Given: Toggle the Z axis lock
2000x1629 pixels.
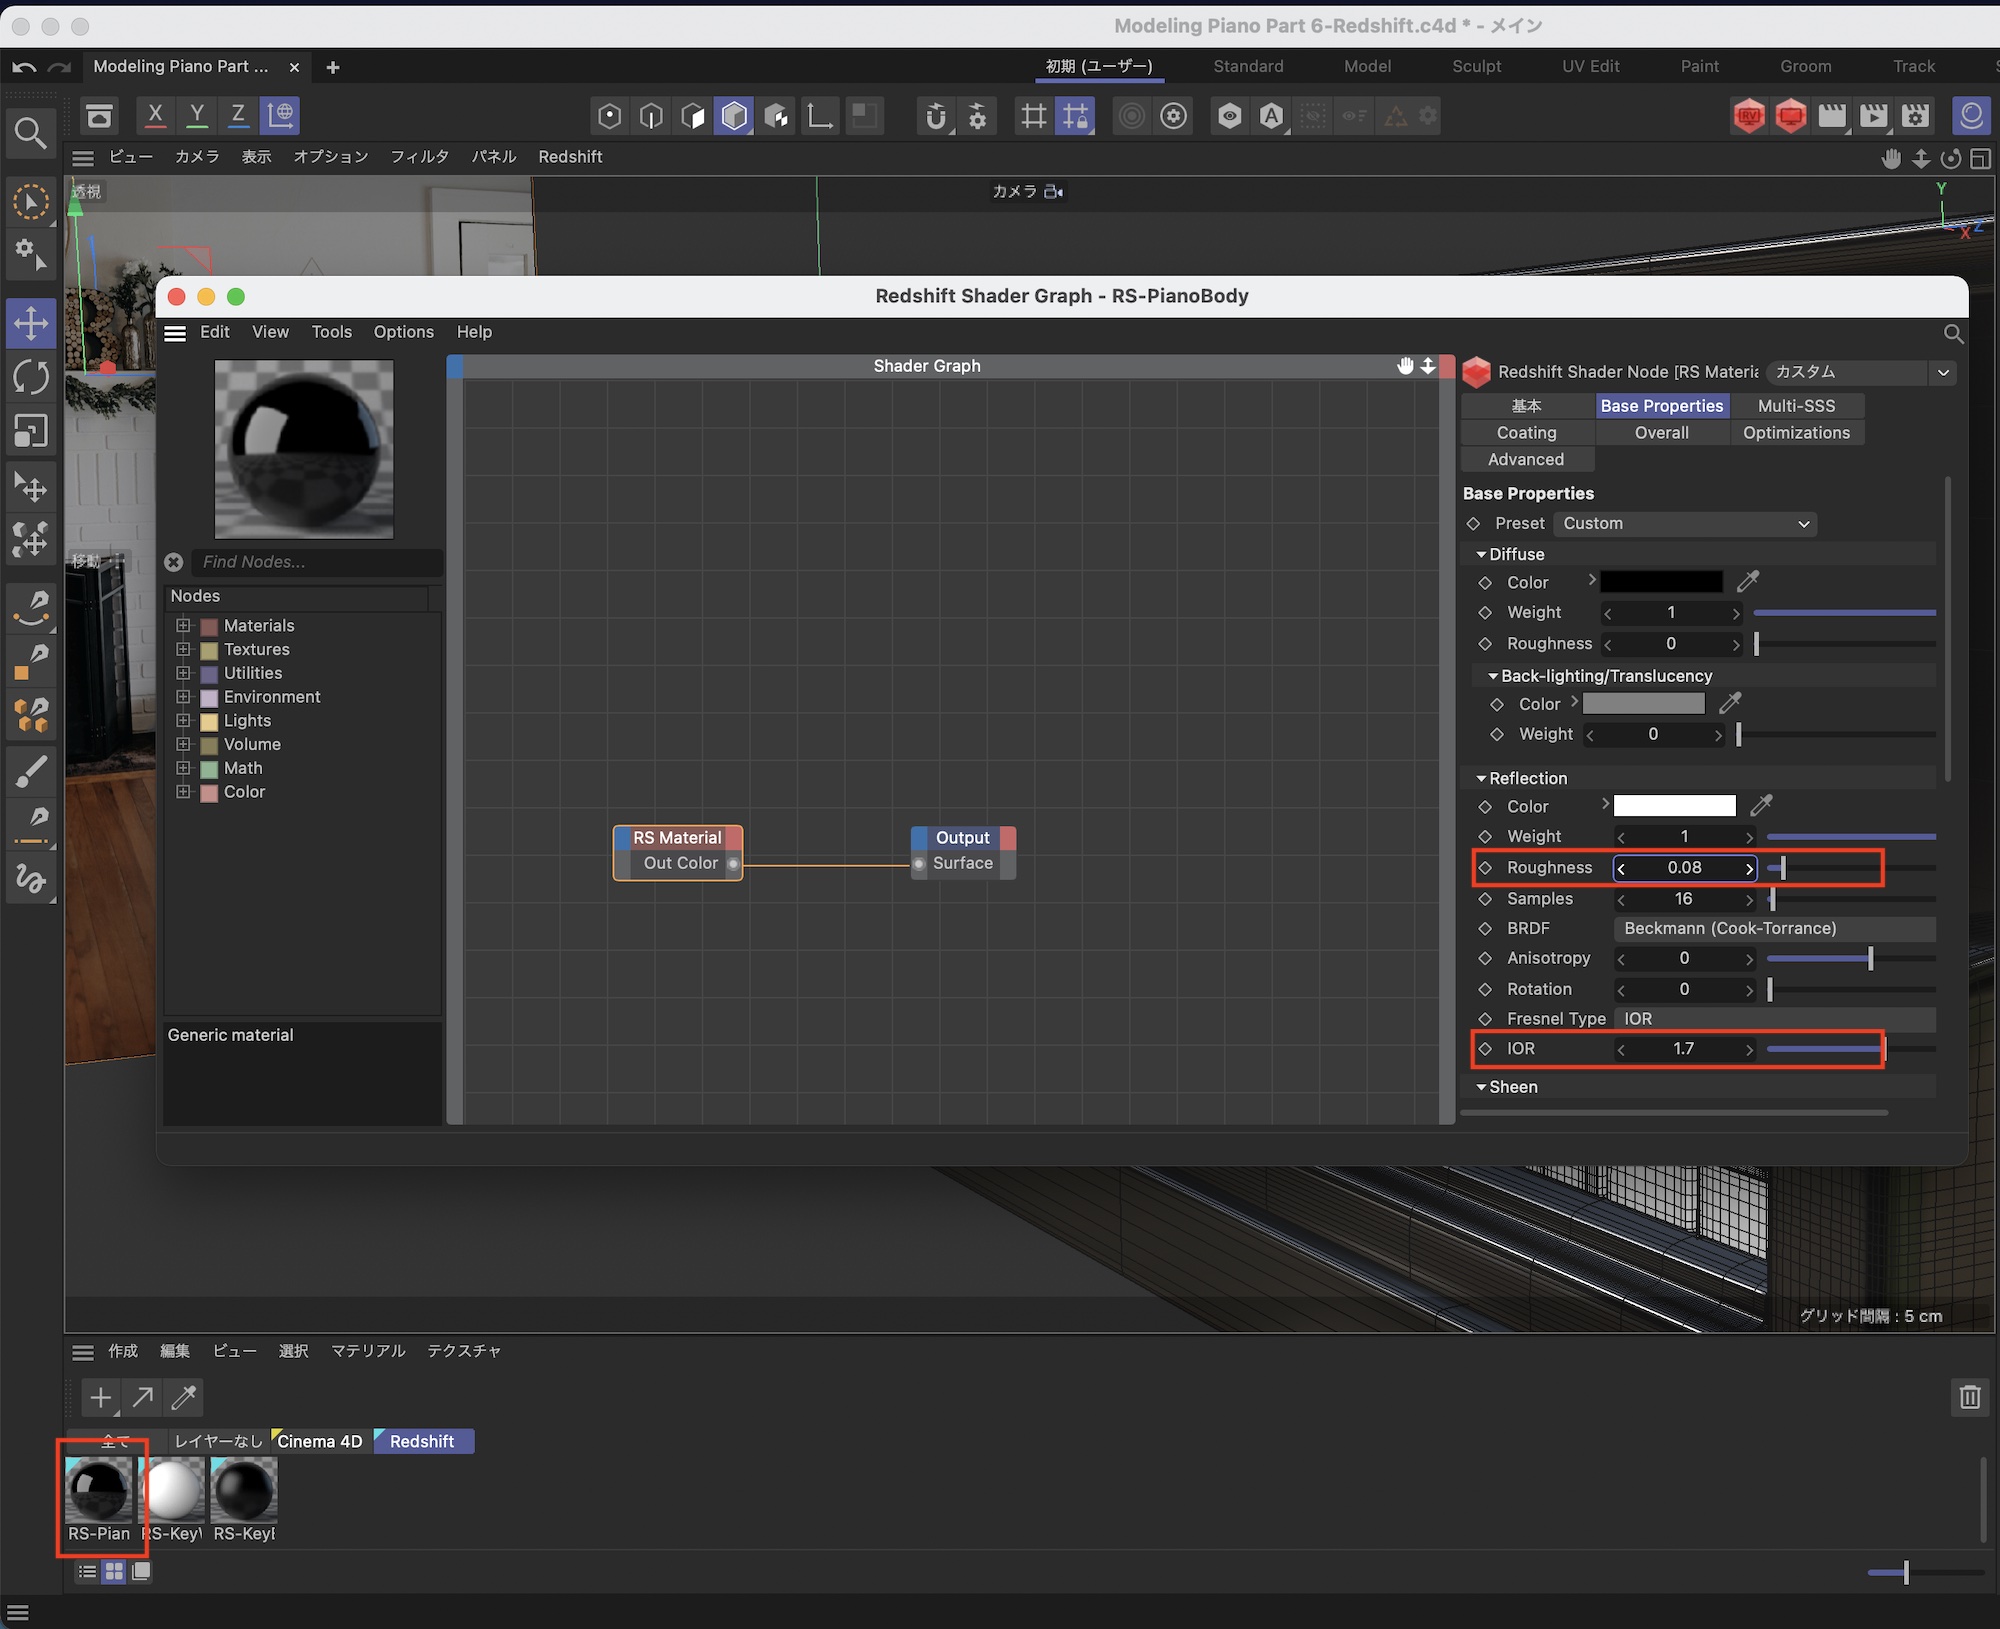Looking at the screenshot, I should point(238,115).
